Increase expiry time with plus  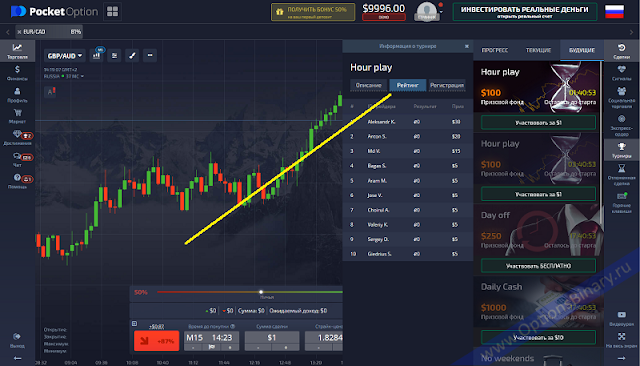[230, 347]
